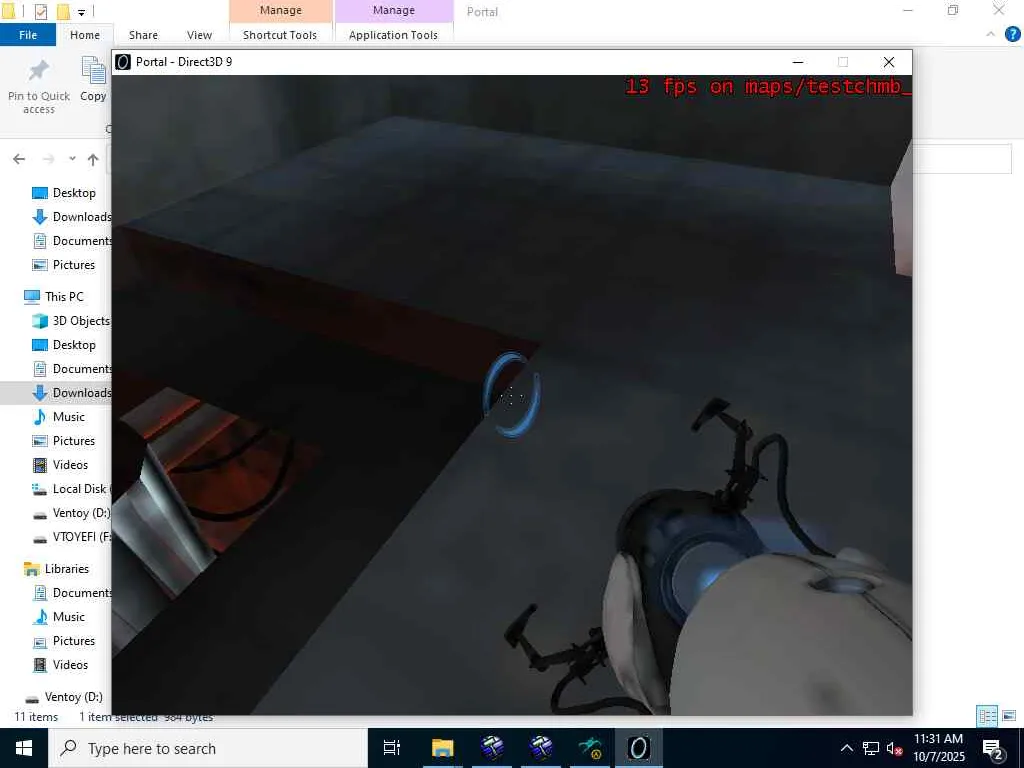Click the Properties checkmark icon in Explorer title bar
Screen dimensions: 1024x768
click(x=40, y=11)
